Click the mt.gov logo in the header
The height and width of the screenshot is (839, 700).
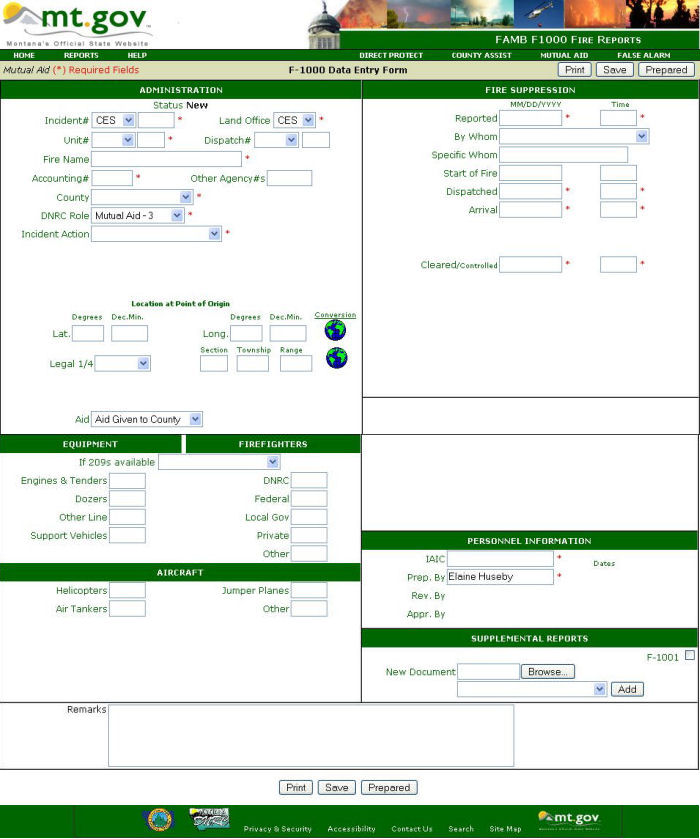[x=78, y=24]
